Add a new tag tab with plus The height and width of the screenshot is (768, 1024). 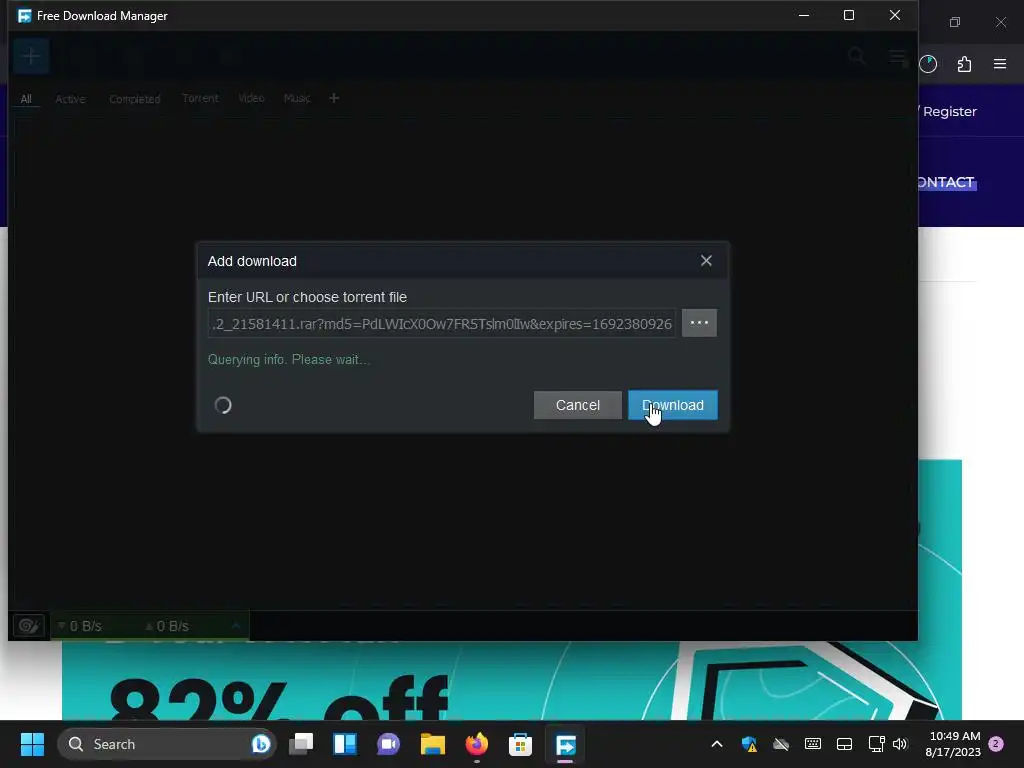point(334,98)
